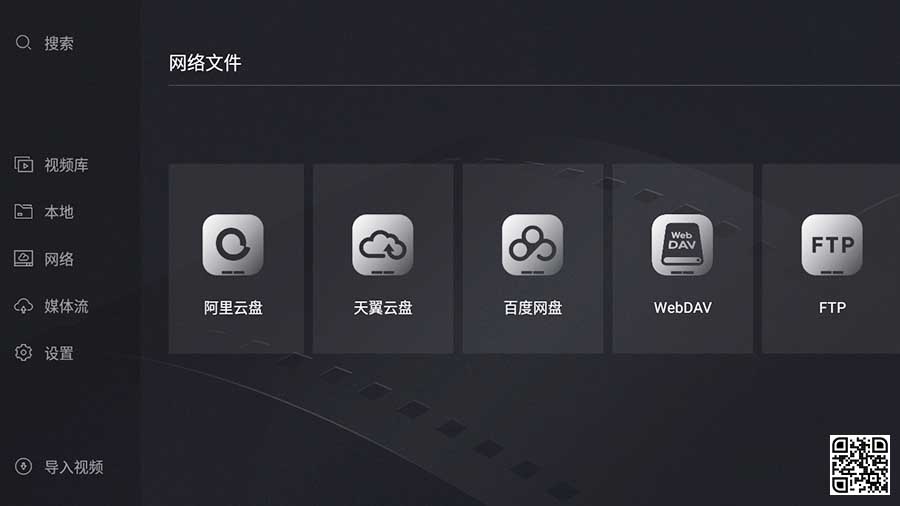This screenshot has height=506, width=900.
Task: Click the 设置 gear icon
Action: pos(24,353)
